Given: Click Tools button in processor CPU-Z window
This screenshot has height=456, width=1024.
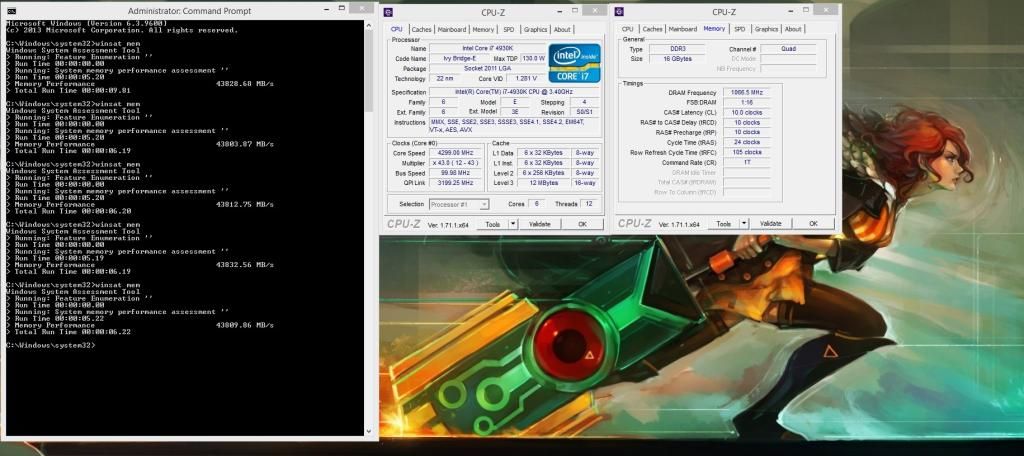Looking at the screenshot, I should click(x=493, y=224).
